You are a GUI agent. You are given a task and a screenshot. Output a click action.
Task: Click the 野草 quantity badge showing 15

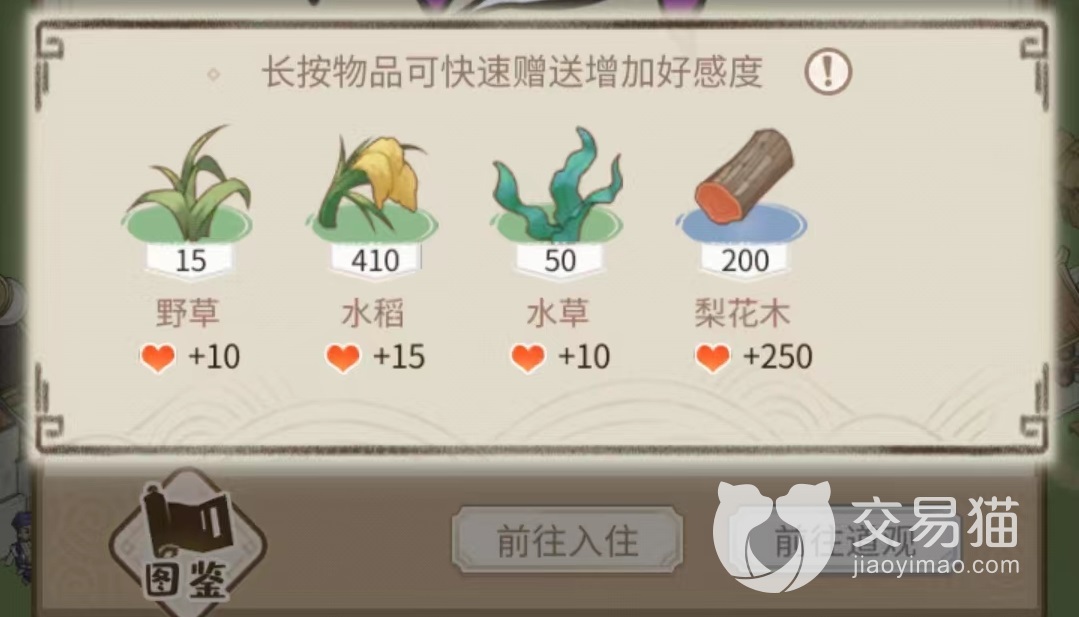[190, 261]
